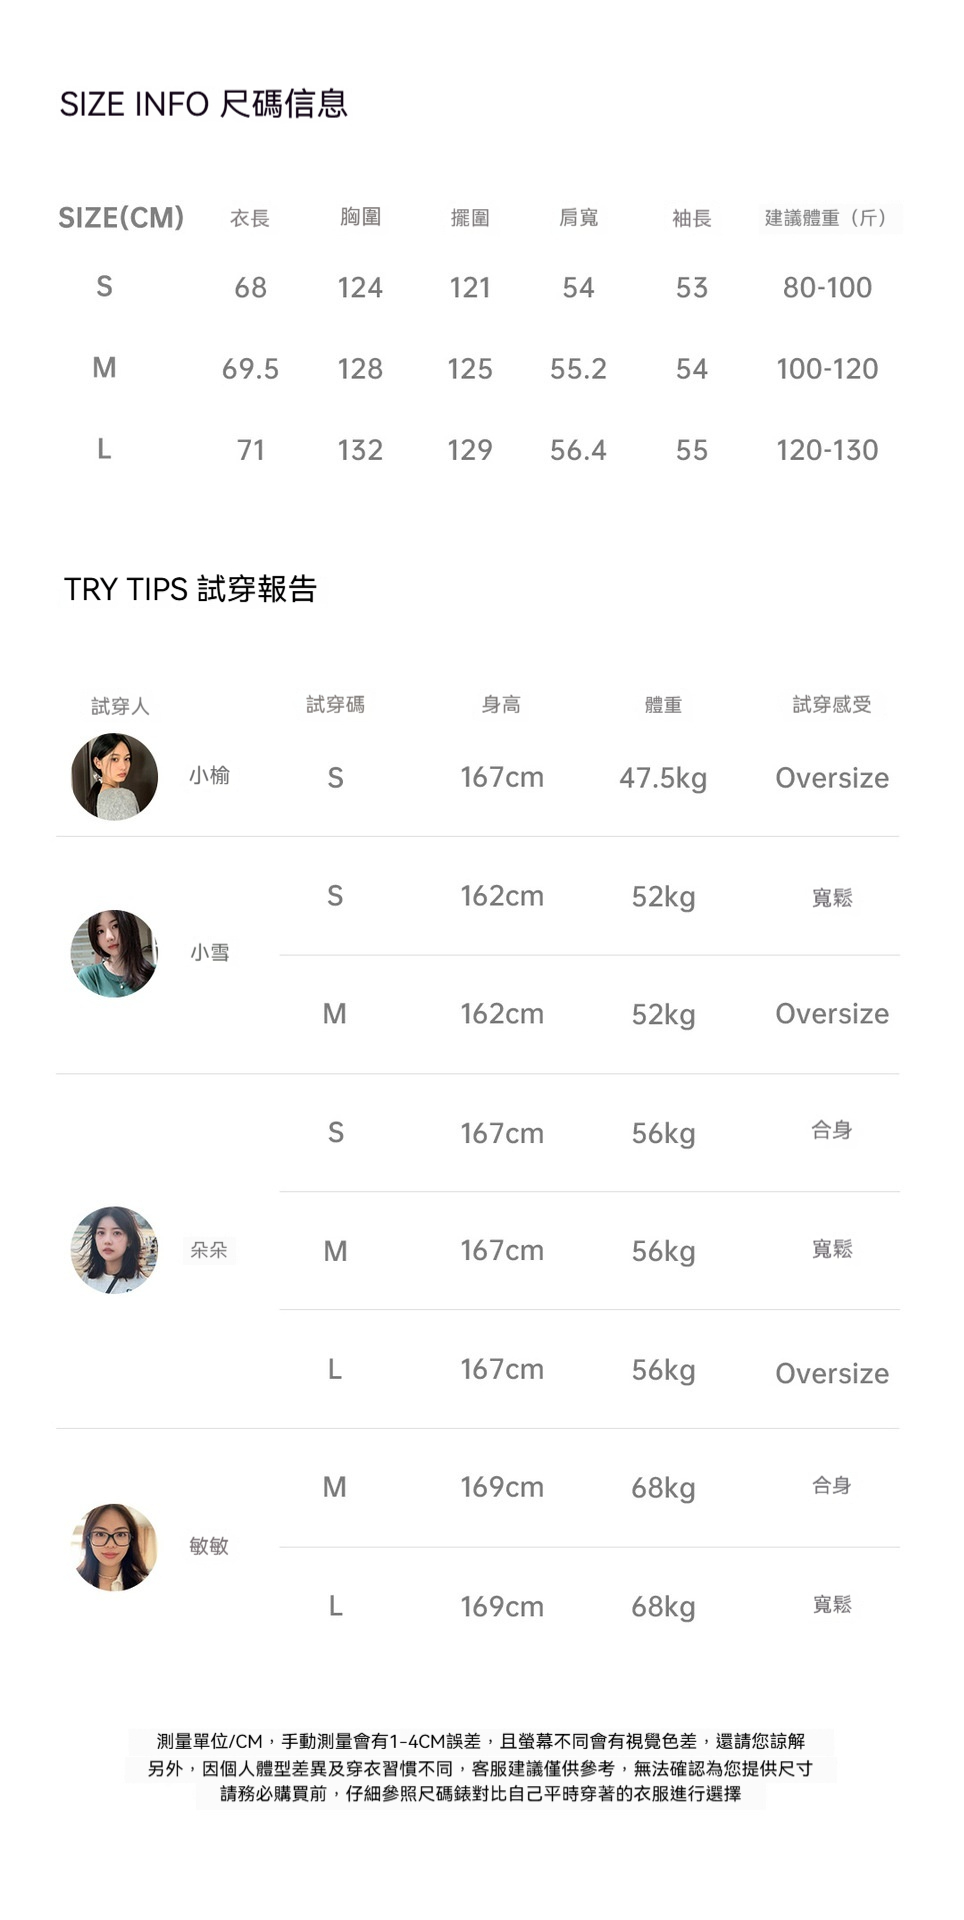Click the name label 朵朵
This screenshot has height=1920, width=964.
(x=209, y=1250)
